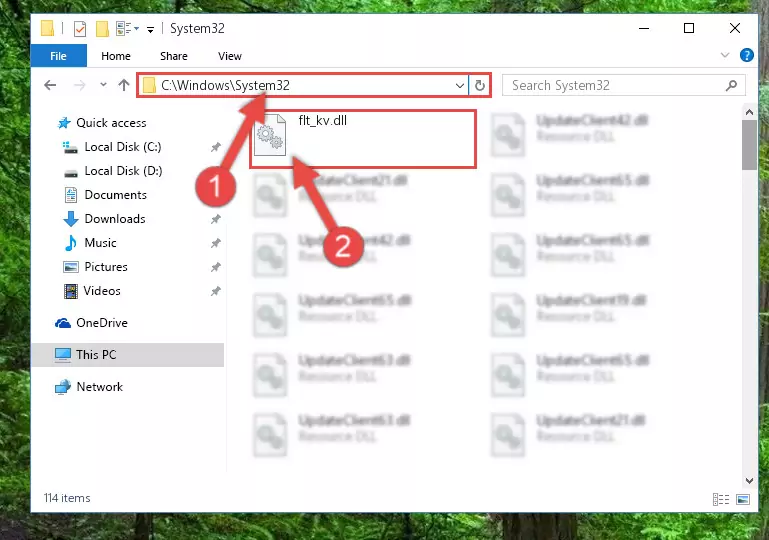Click the pin next to Downloads
Screen dimensions: 769x540
click(215, 219)
